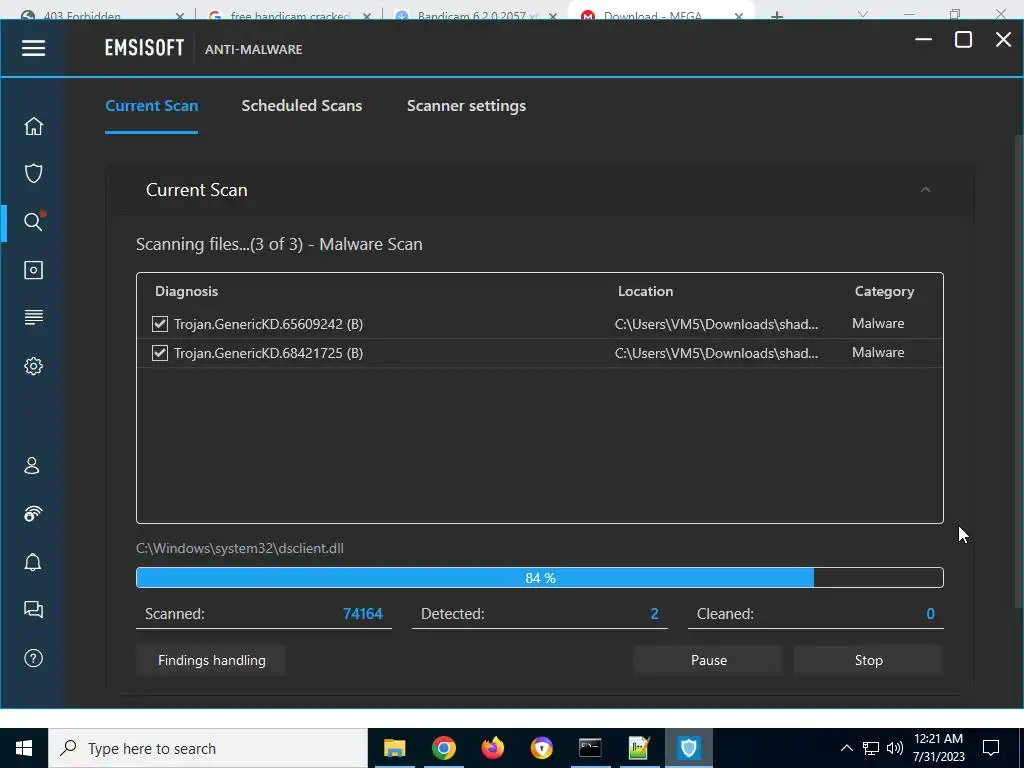Open the Logs list icon
The image size is (1024, 768).
[33, 317]
